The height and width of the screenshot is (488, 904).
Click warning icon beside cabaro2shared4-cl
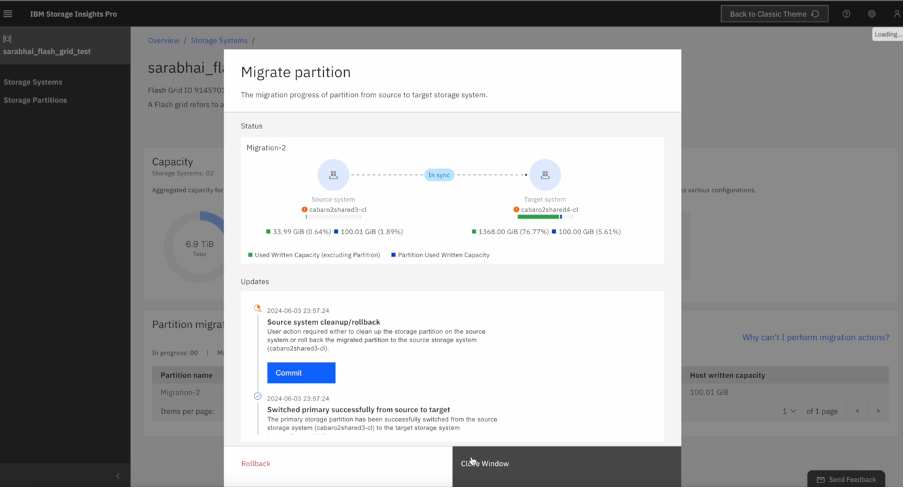(516, 209)
